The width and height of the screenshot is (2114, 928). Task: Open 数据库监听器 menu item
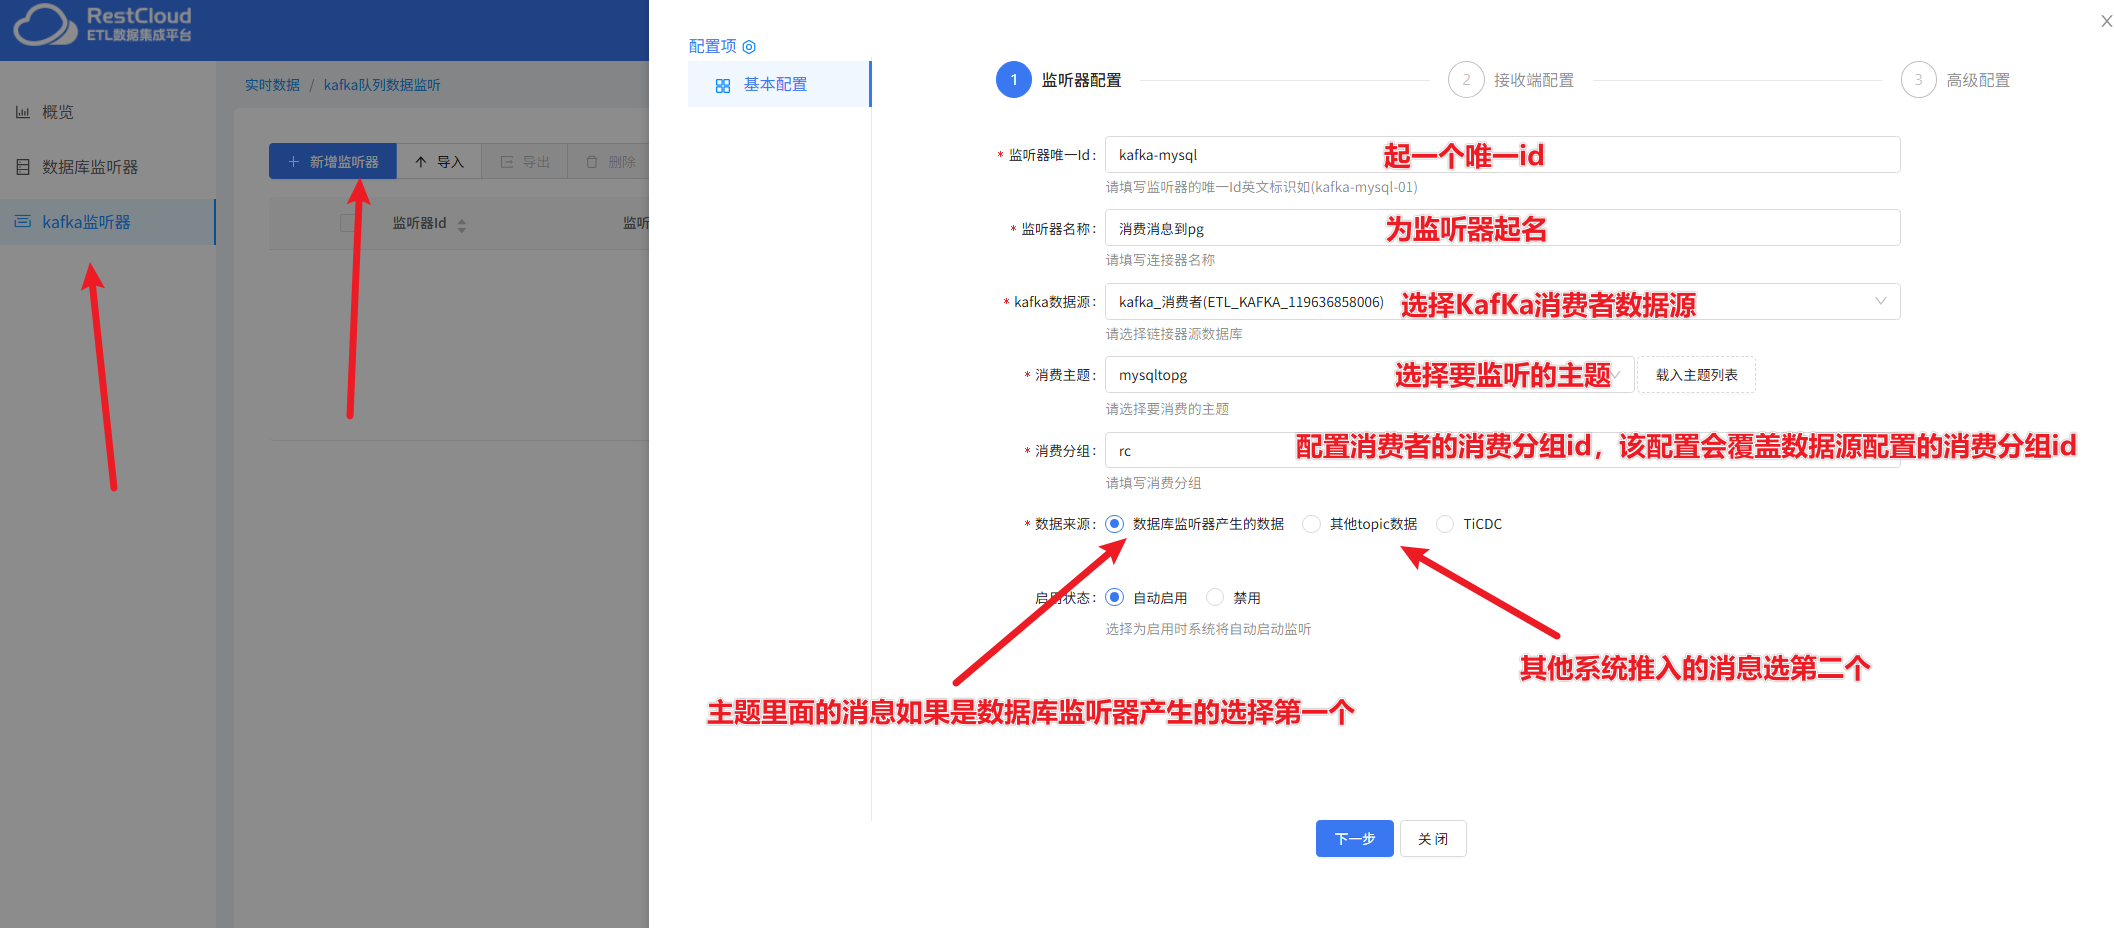pyautogui.click(x=107, y=167)
